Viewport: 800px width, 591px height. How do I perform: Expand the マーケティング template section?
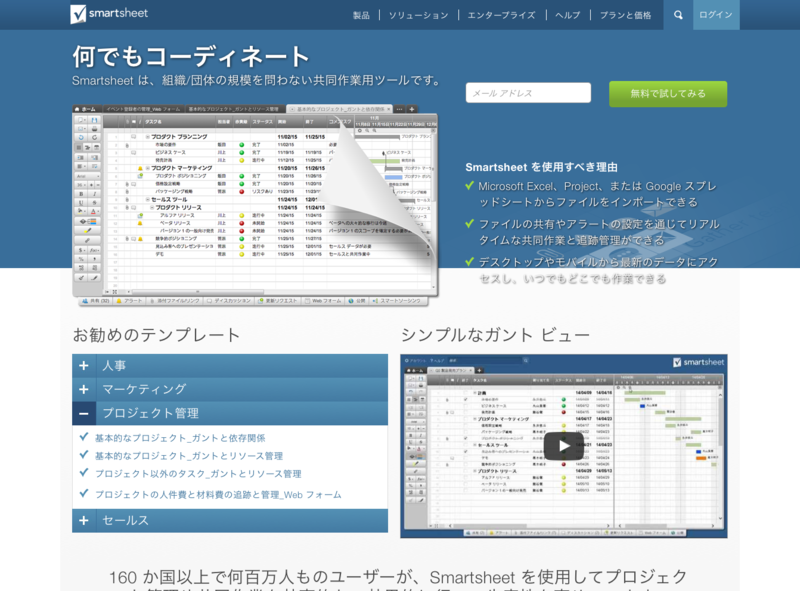click(x=230, y=389)
